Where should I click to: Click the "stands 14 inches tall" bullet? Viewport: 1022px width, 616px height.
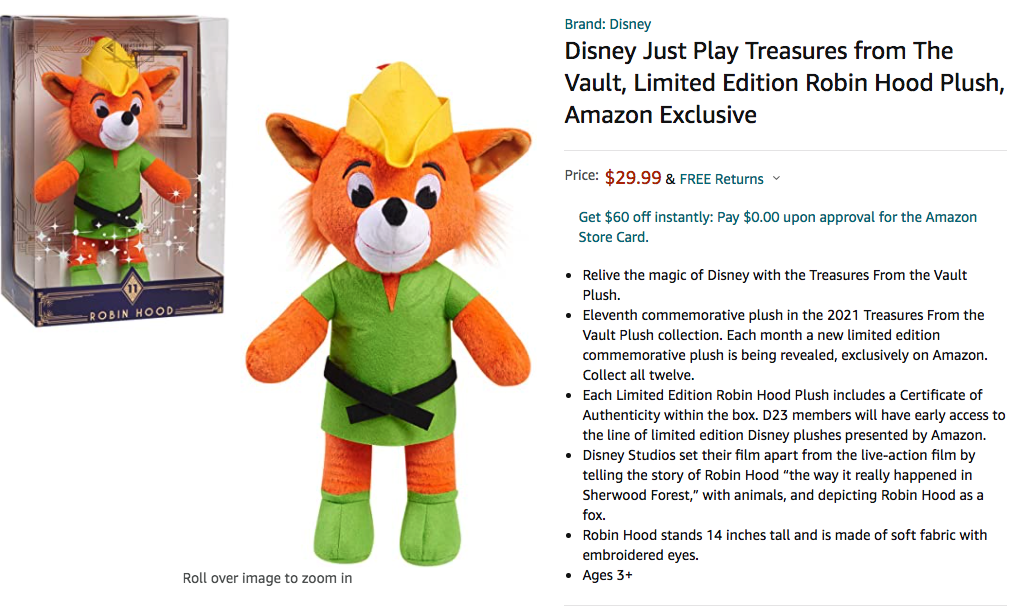click(x=784, y=545)
